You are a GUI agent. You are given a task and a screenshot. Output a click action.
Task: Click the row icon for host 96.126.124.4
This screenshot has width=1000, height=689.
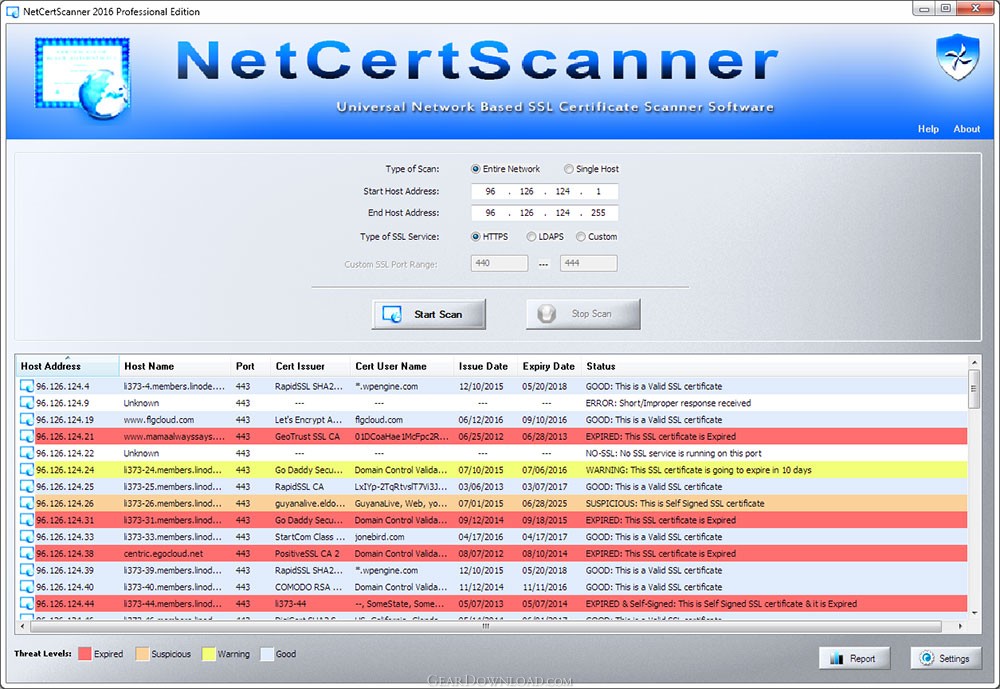(x=27, y=386)
